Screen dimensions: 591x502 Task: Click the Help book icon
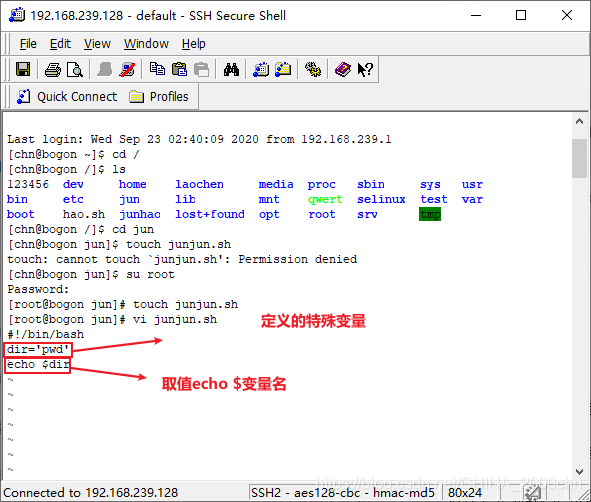click(x=343, y=70)
